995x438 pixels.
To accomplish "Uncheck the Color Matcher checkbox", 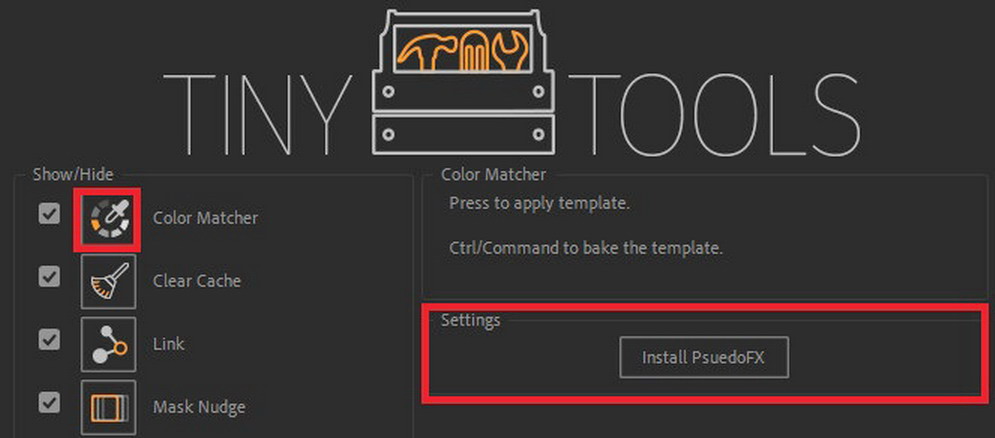I will (49, 214).
